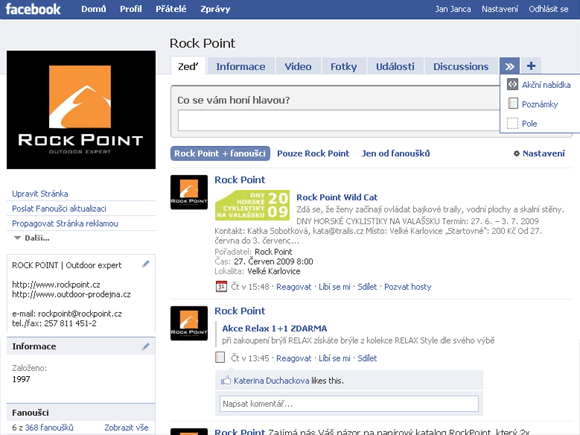Click Odhlásit se link
Screen dimensions: 580x435
(548, 9)
